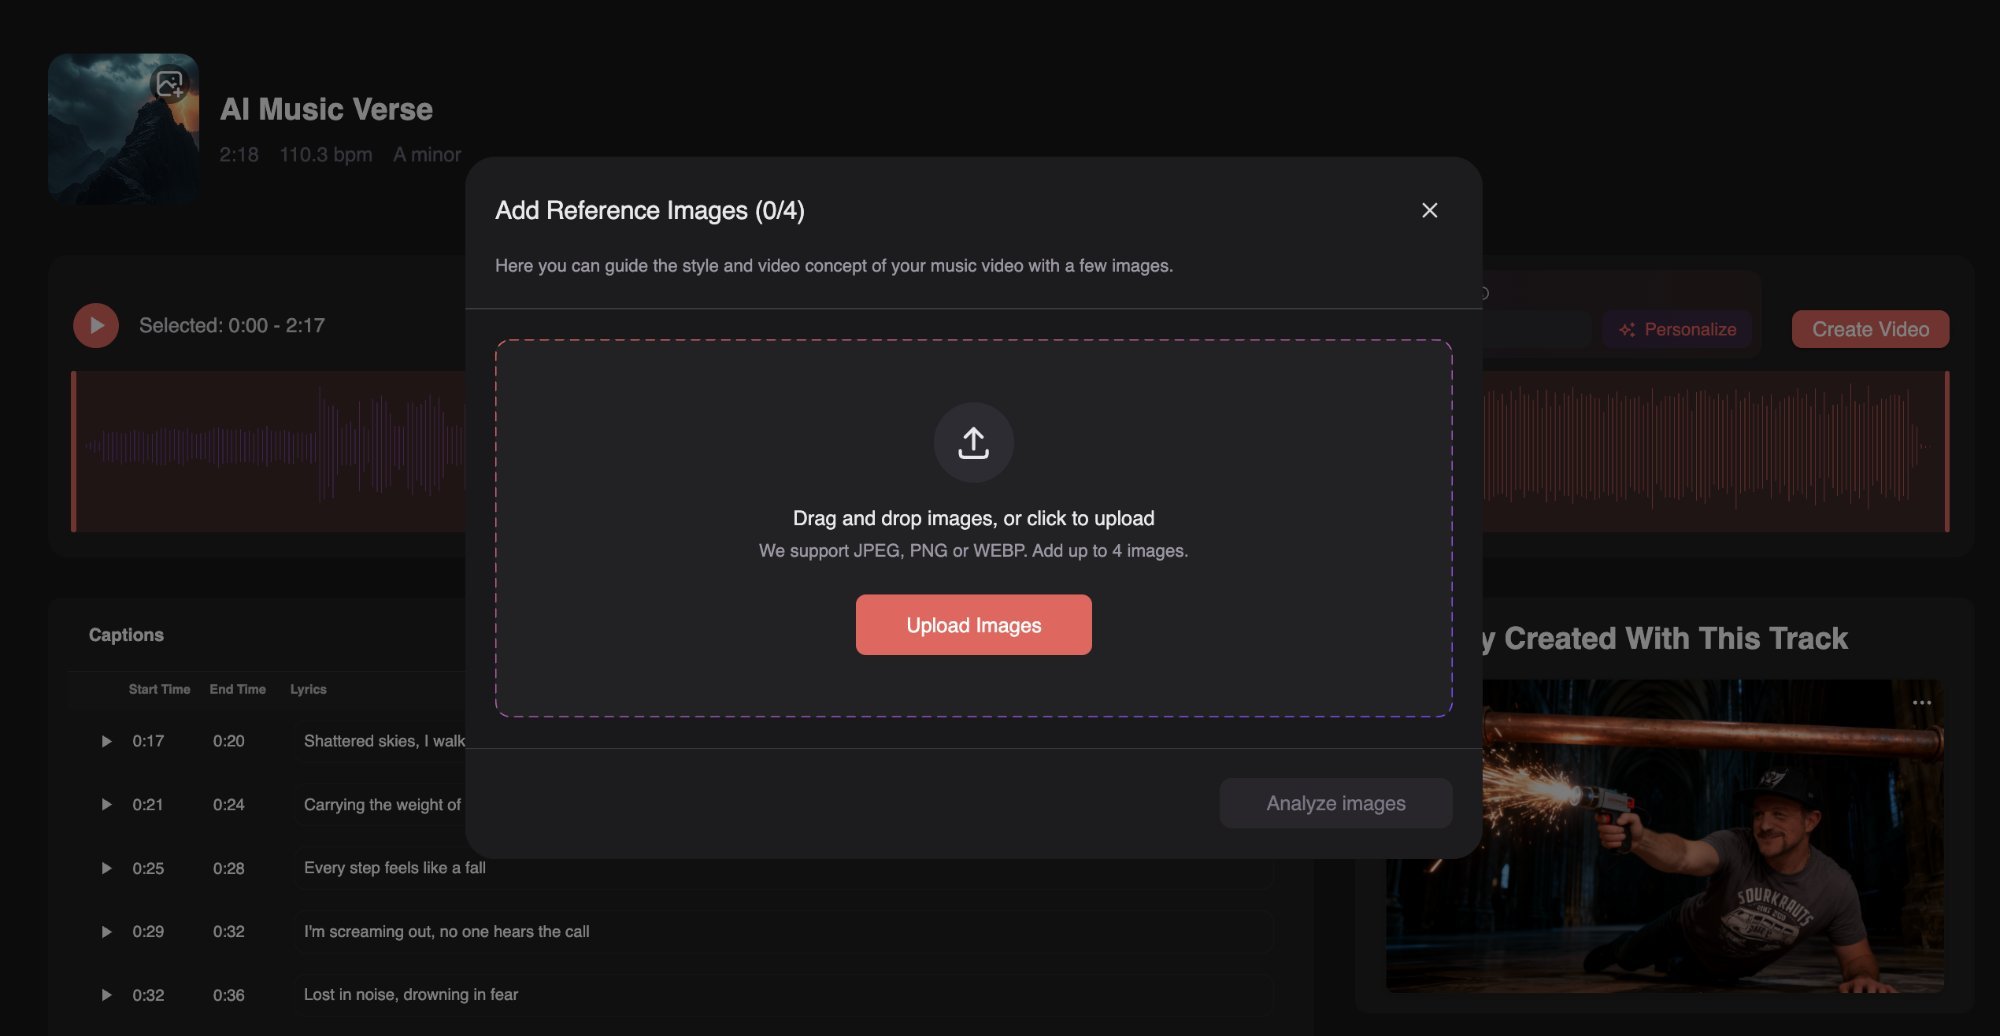
Task: Dismiss the dialog using the X icon
Action: tap(1429, 210)
